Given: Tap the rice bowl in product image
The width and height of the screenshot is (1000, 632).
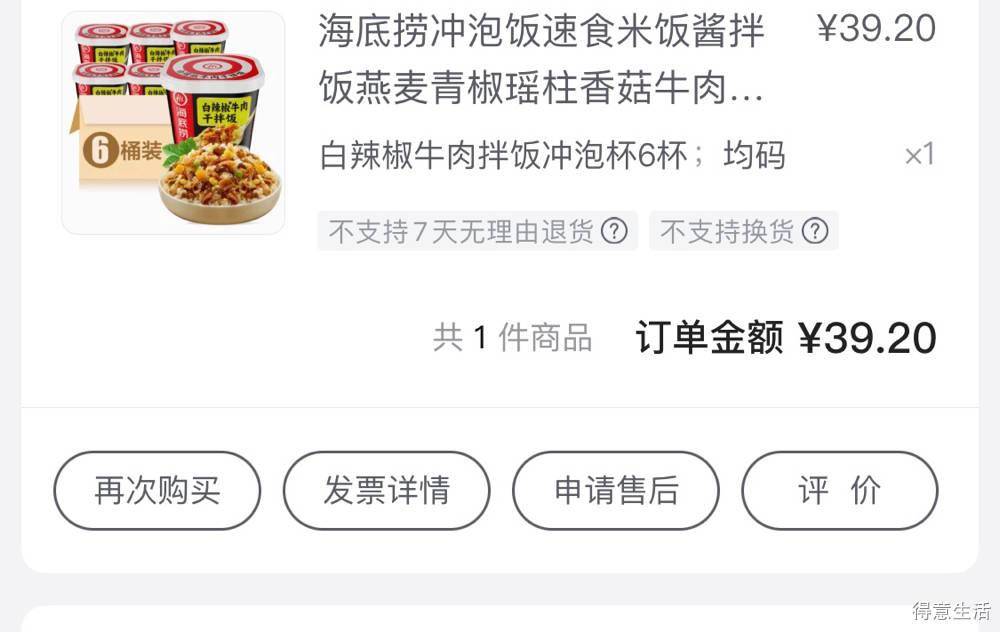Looking at the screenshot, I should point(220,183).
